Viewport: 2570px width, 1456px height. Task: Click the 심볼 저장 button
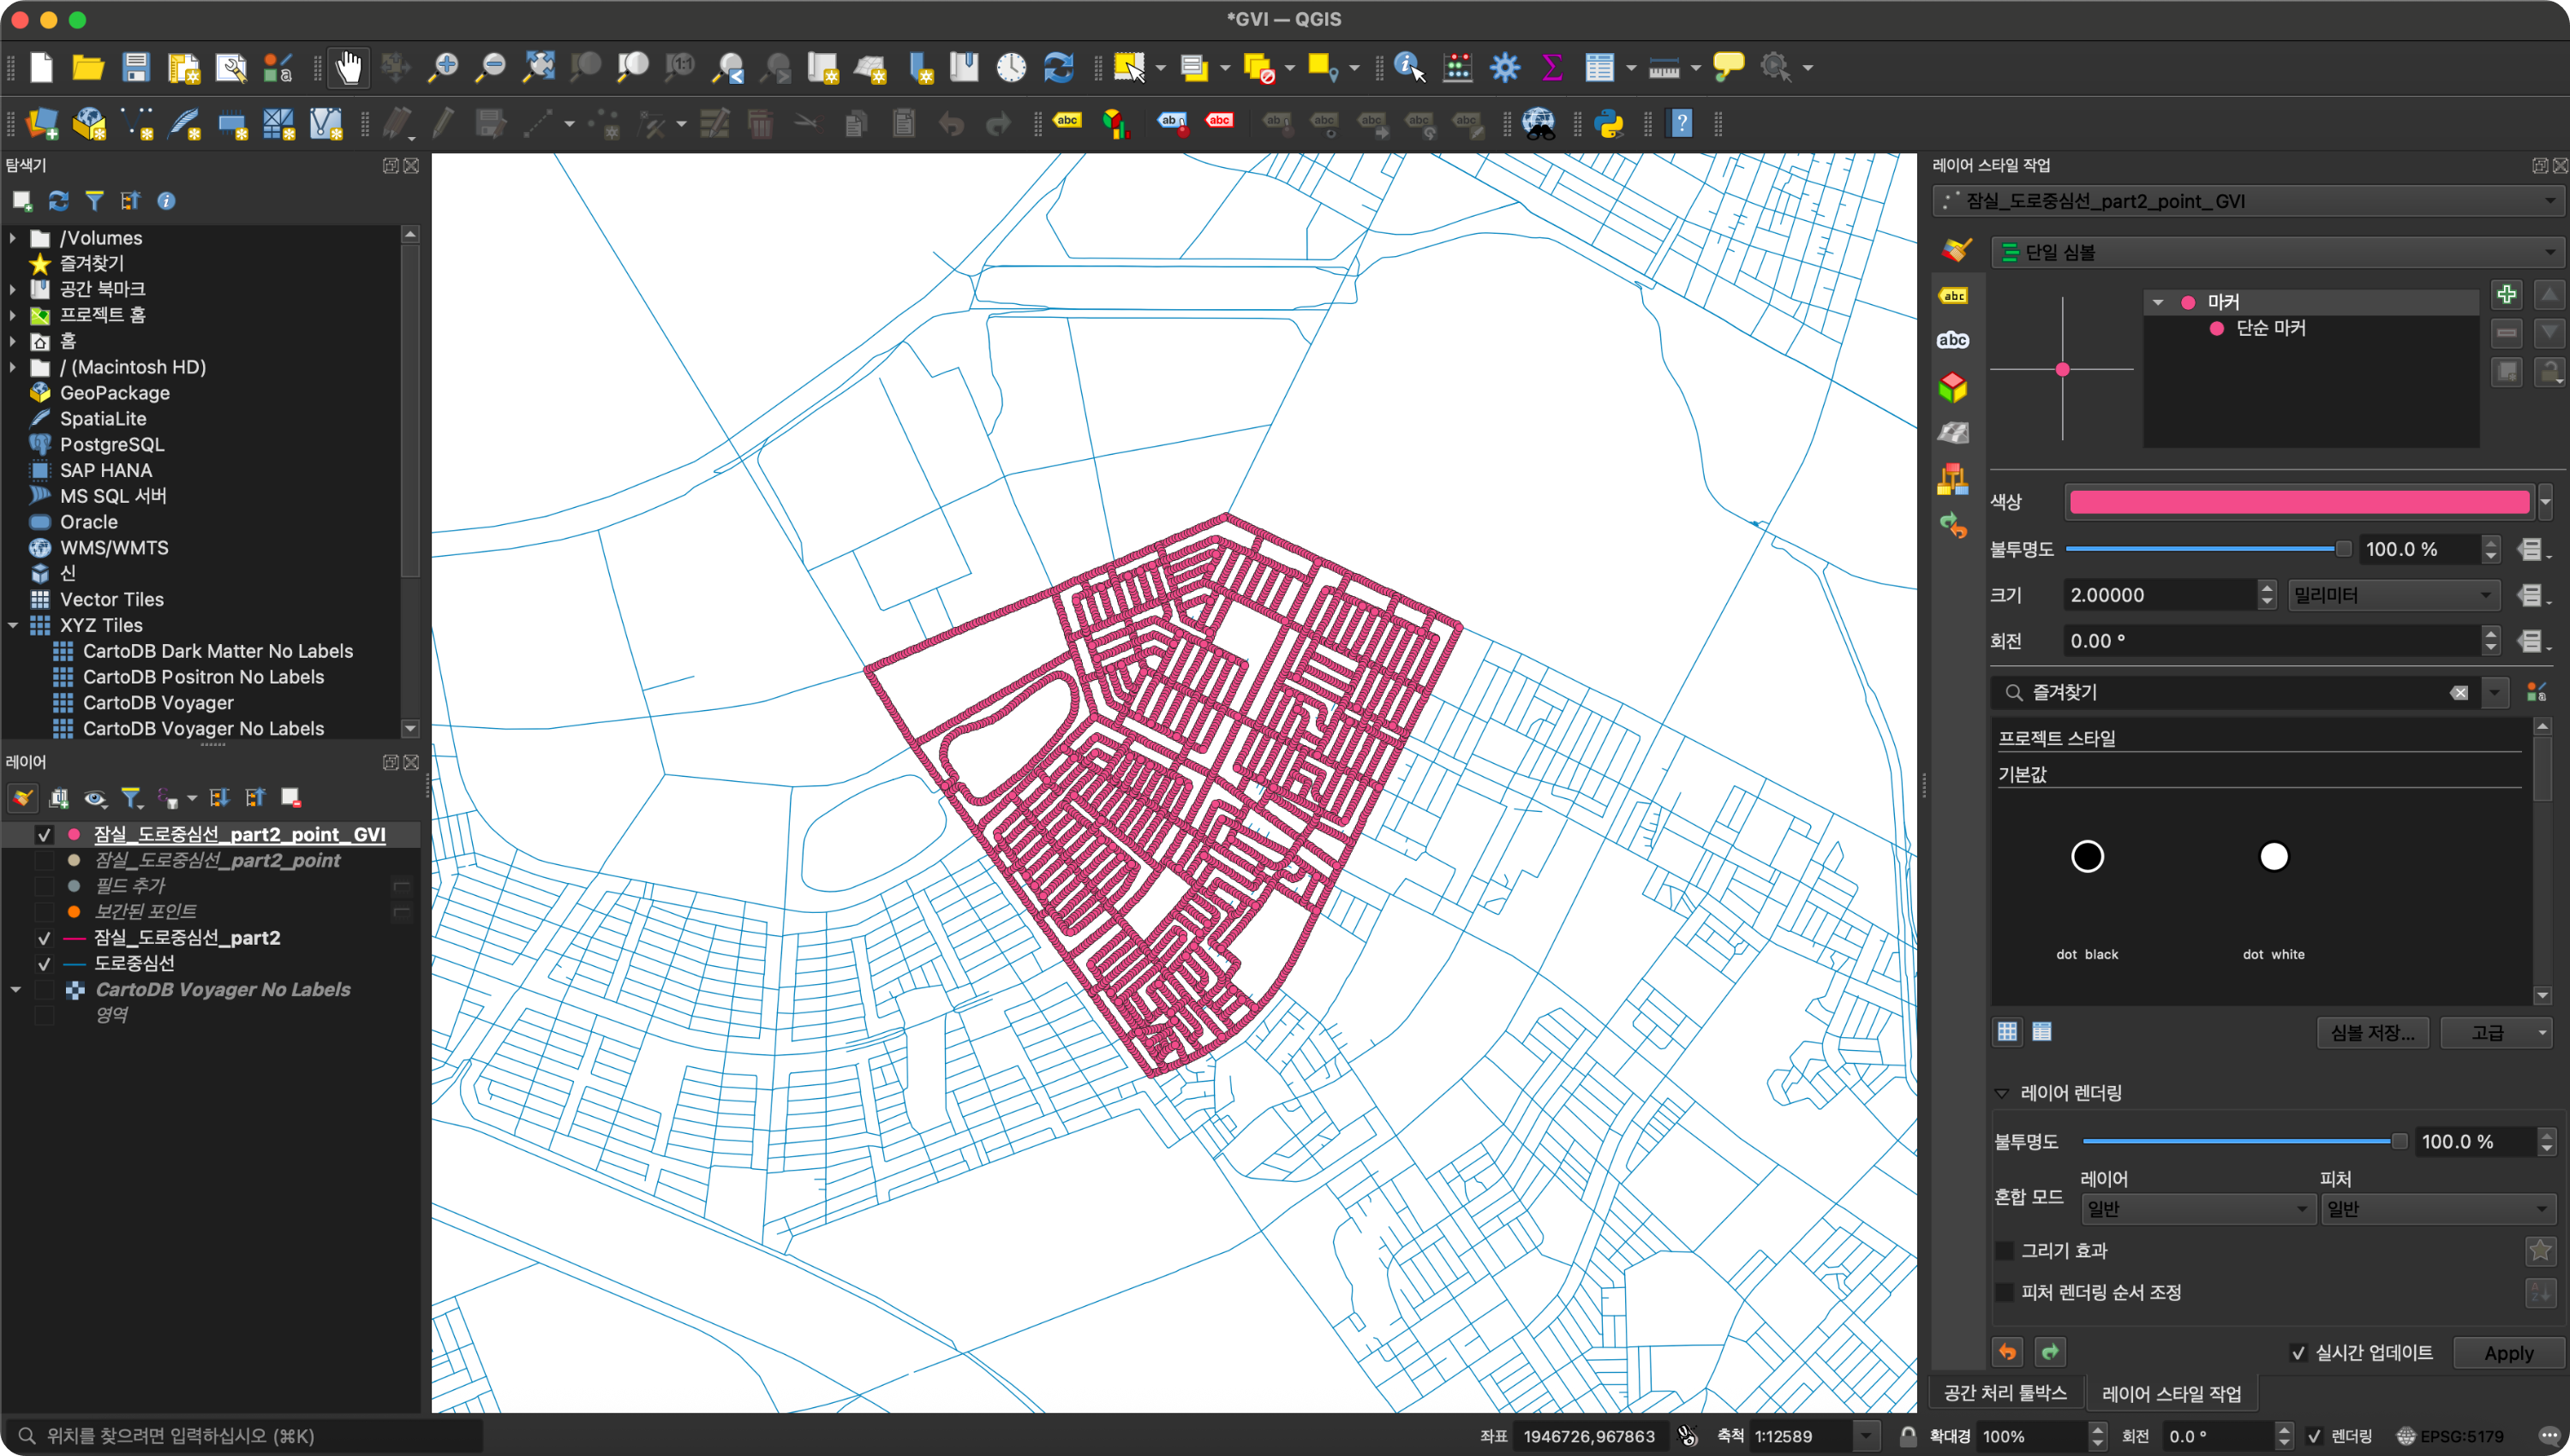[2371, 1032]
